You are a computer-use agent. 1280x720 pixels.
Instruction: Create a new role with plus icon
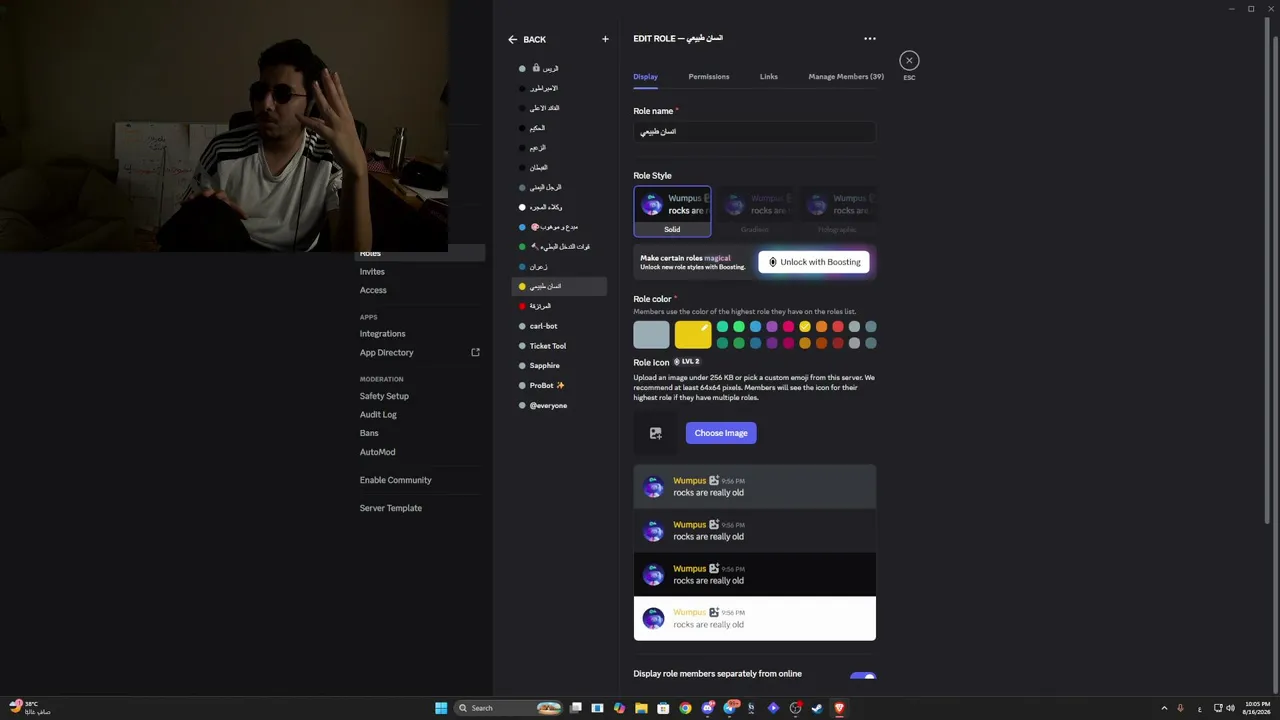click(x=605, y=39)
